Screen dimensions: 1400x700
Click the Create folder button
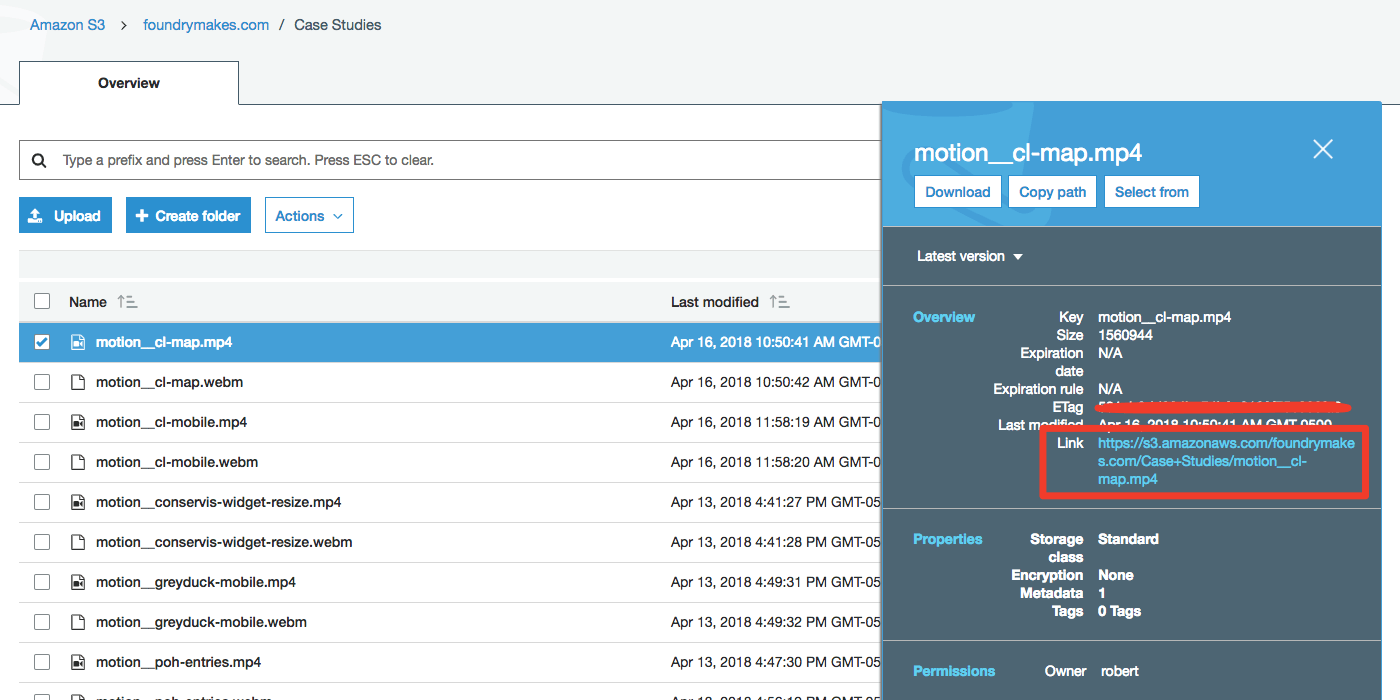pos(188,216)
